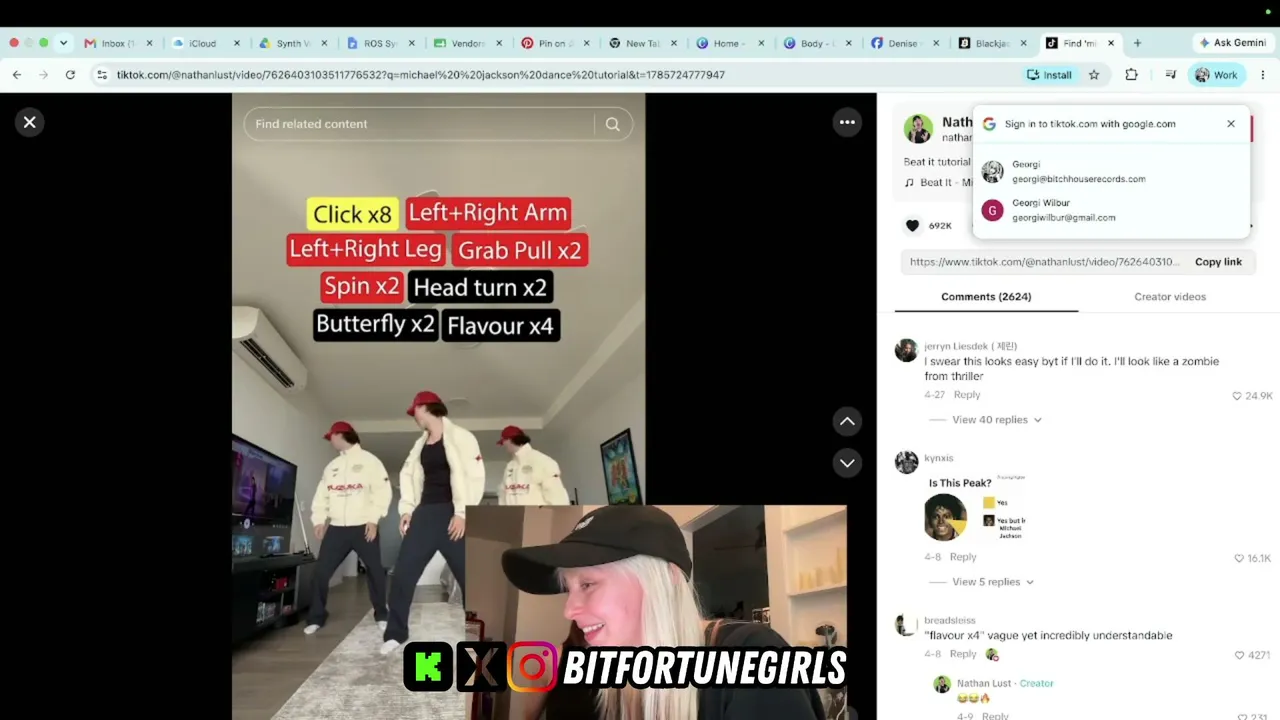This screenshot has height=720, width=1280.
Task: Open a new browser tab
Action: 1137,43
